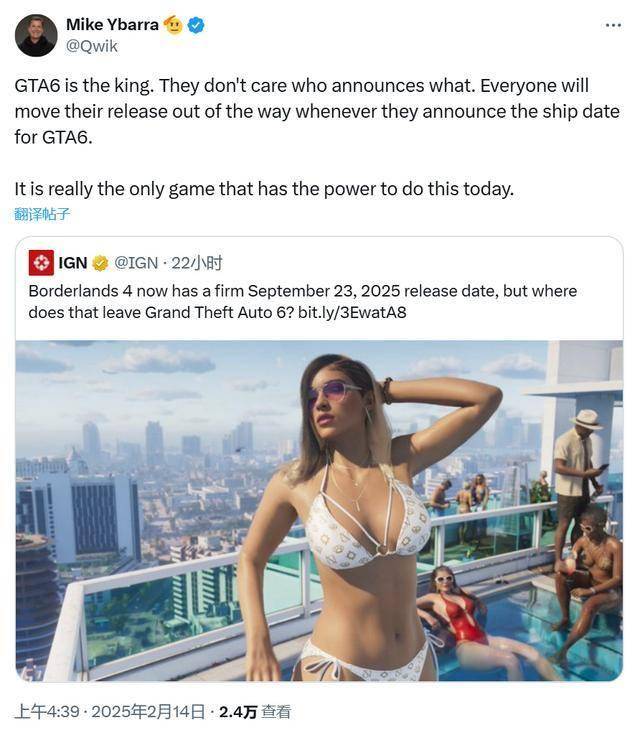Click the post timestamp 上午4:39
The image size is (640, 738).
tap(47, 712)
